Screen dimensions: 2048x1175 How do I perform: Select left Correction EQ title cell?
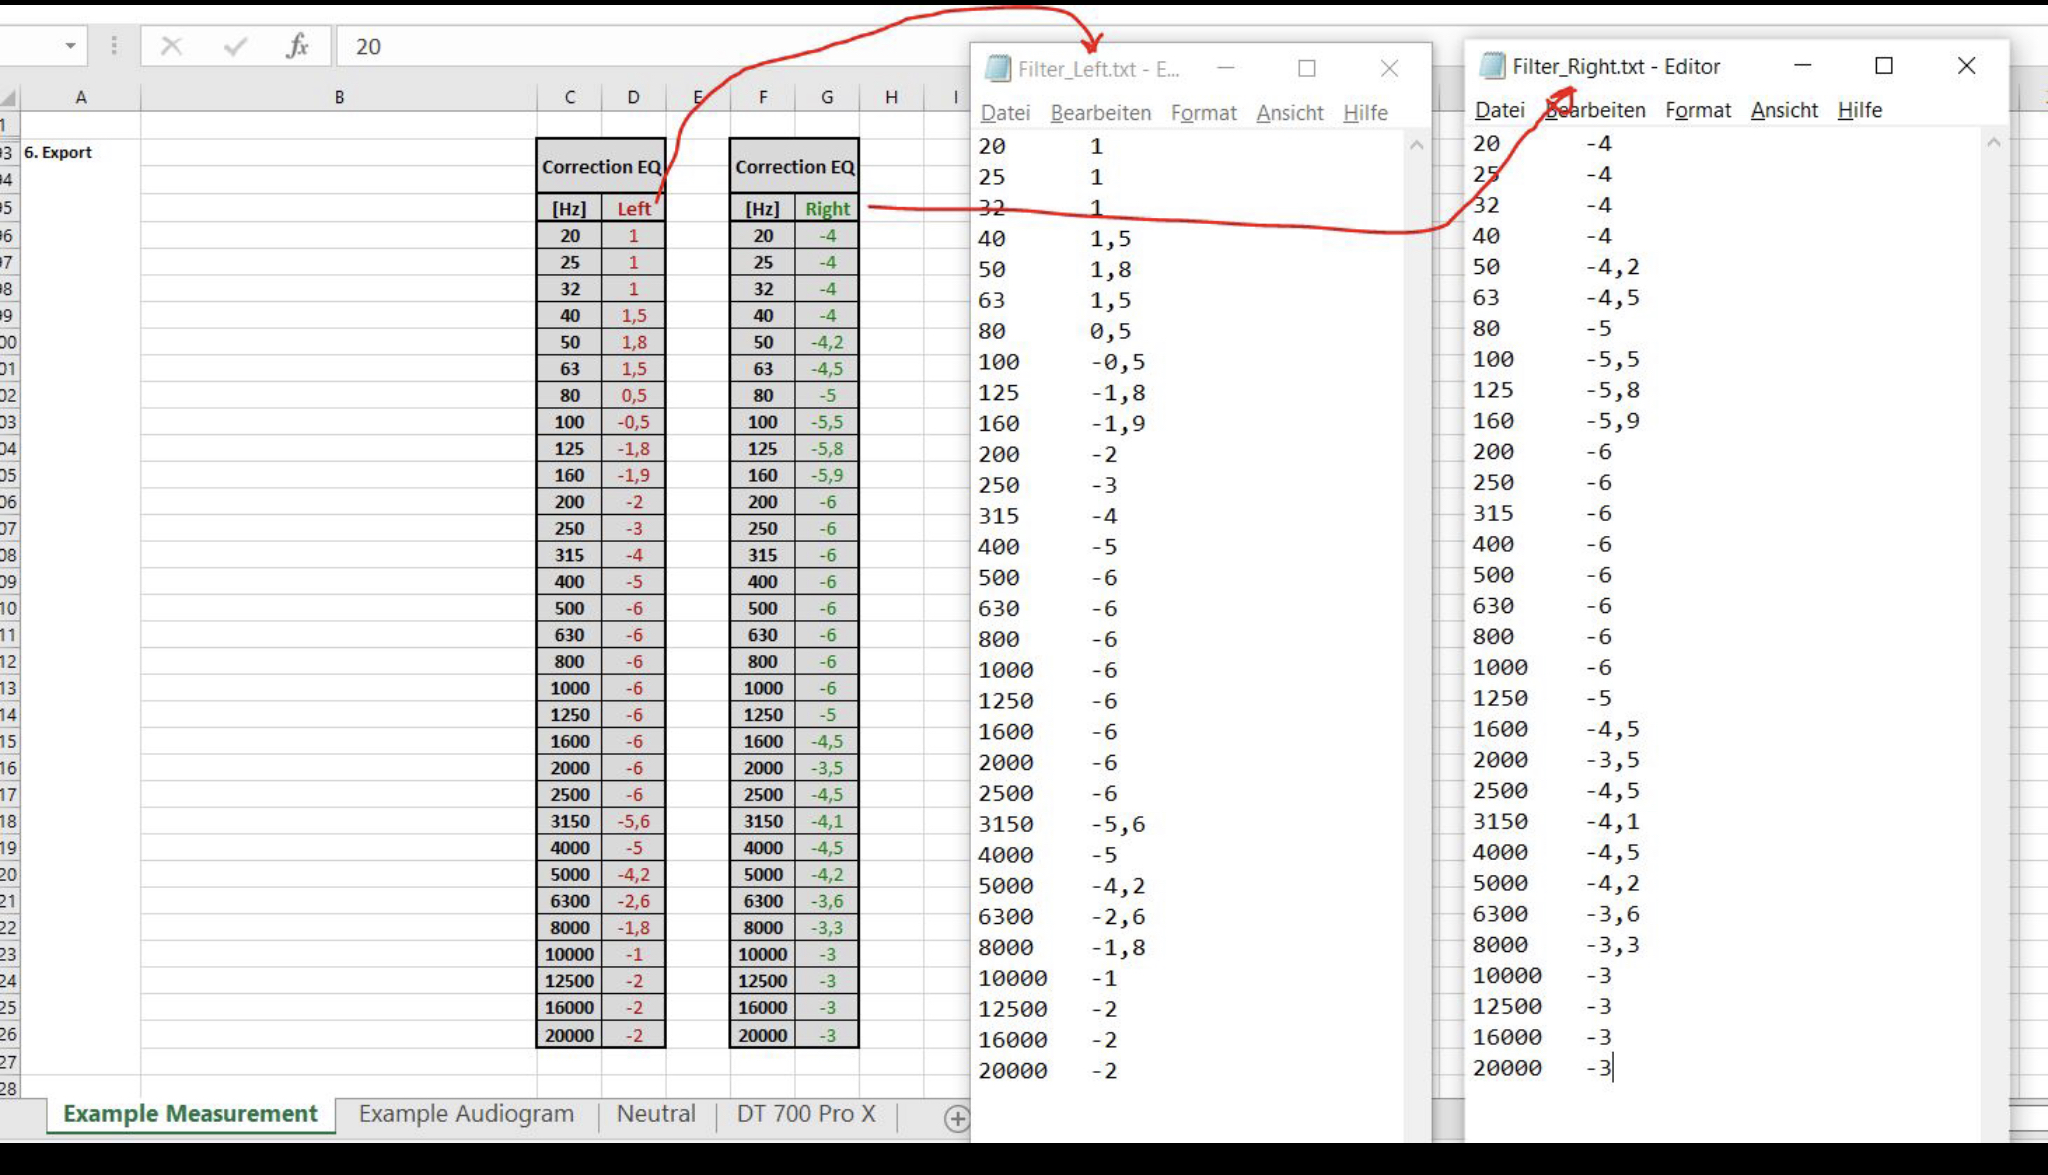pos(601,167)
